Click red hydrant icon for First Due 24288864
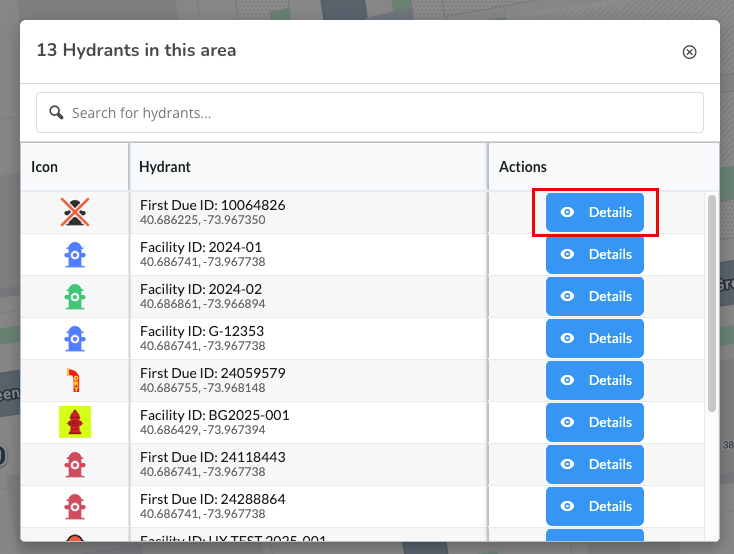 point(75,506)
